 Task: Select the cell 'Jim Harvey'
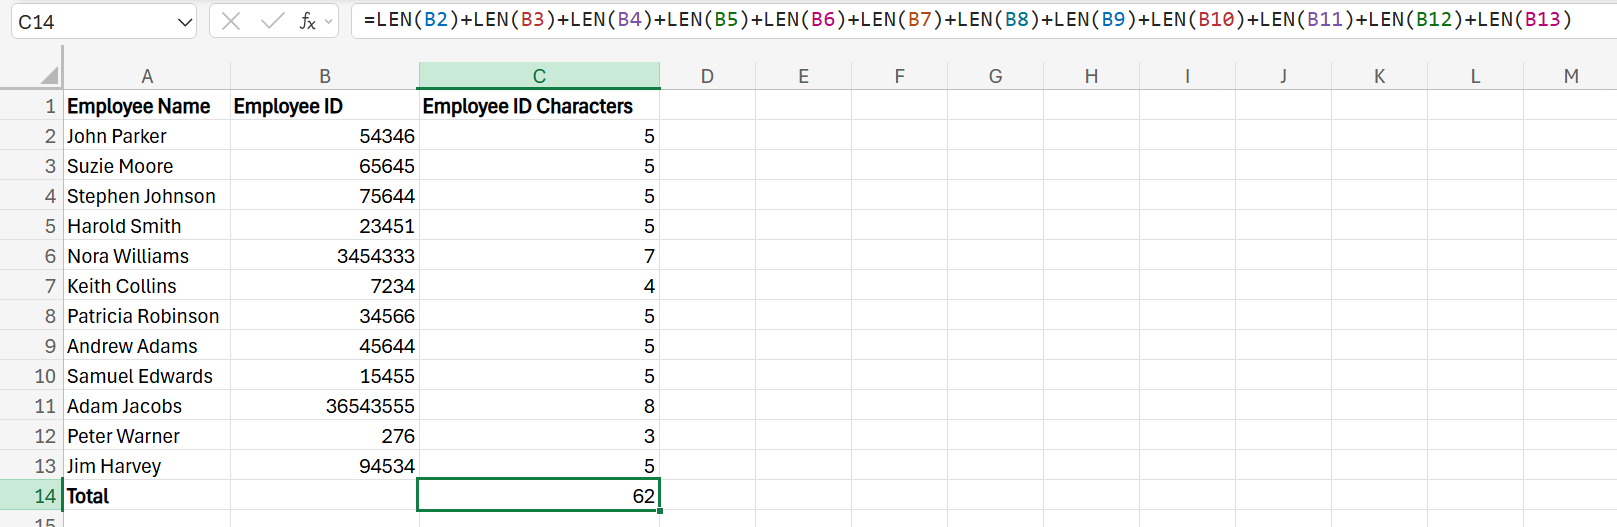coord(147,466)
